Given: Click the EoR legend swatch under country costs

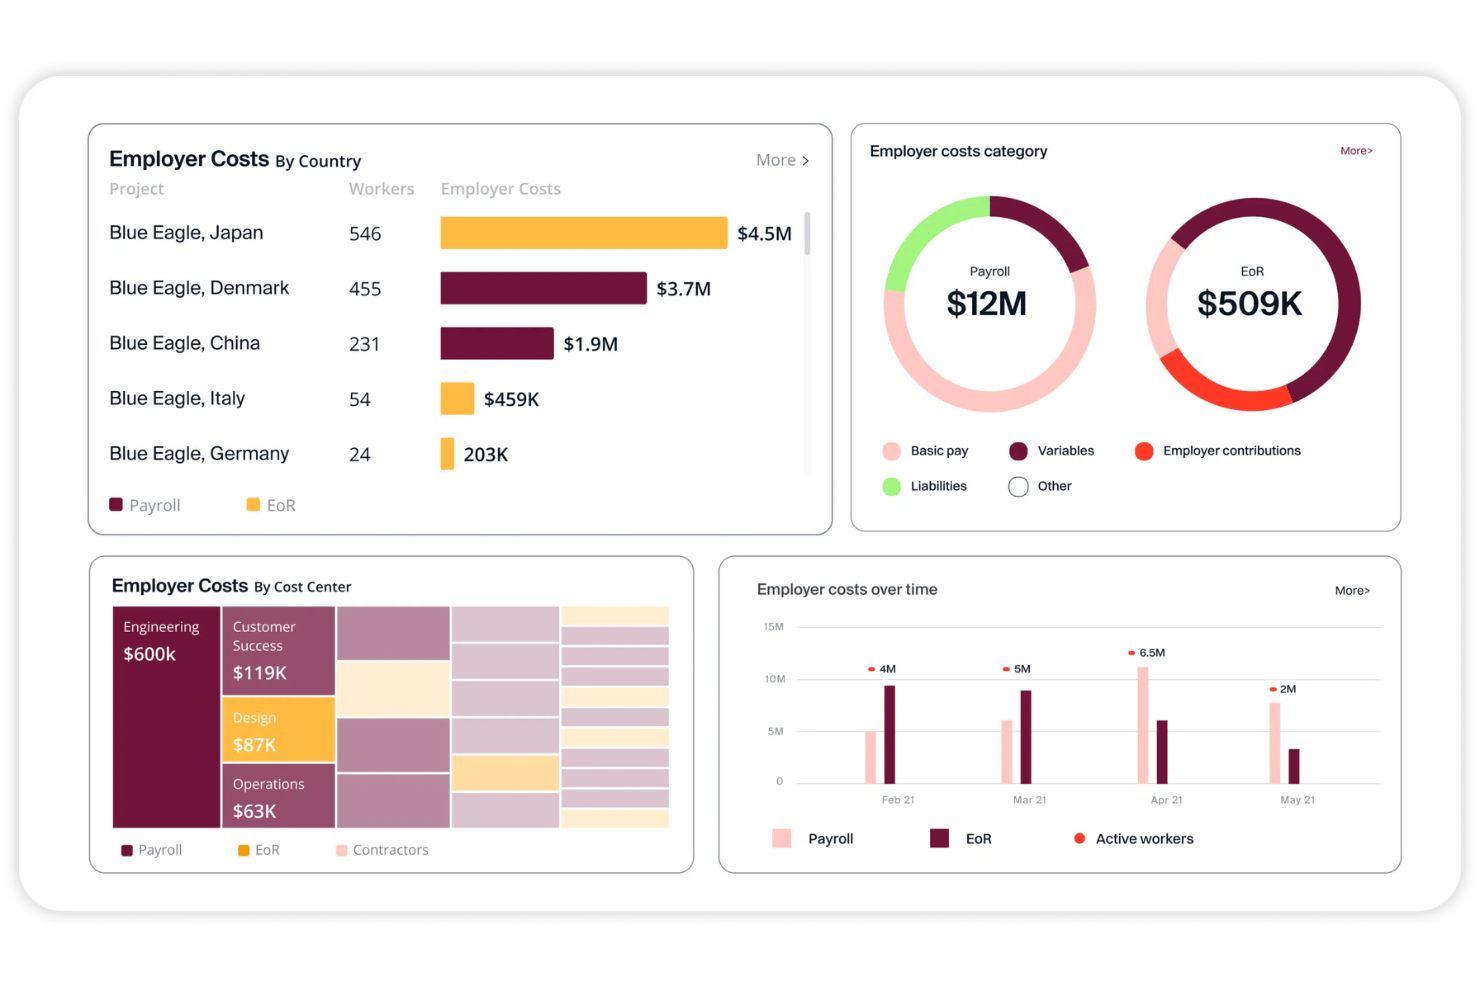Looking at the screenshot, I should coord(253,505).
